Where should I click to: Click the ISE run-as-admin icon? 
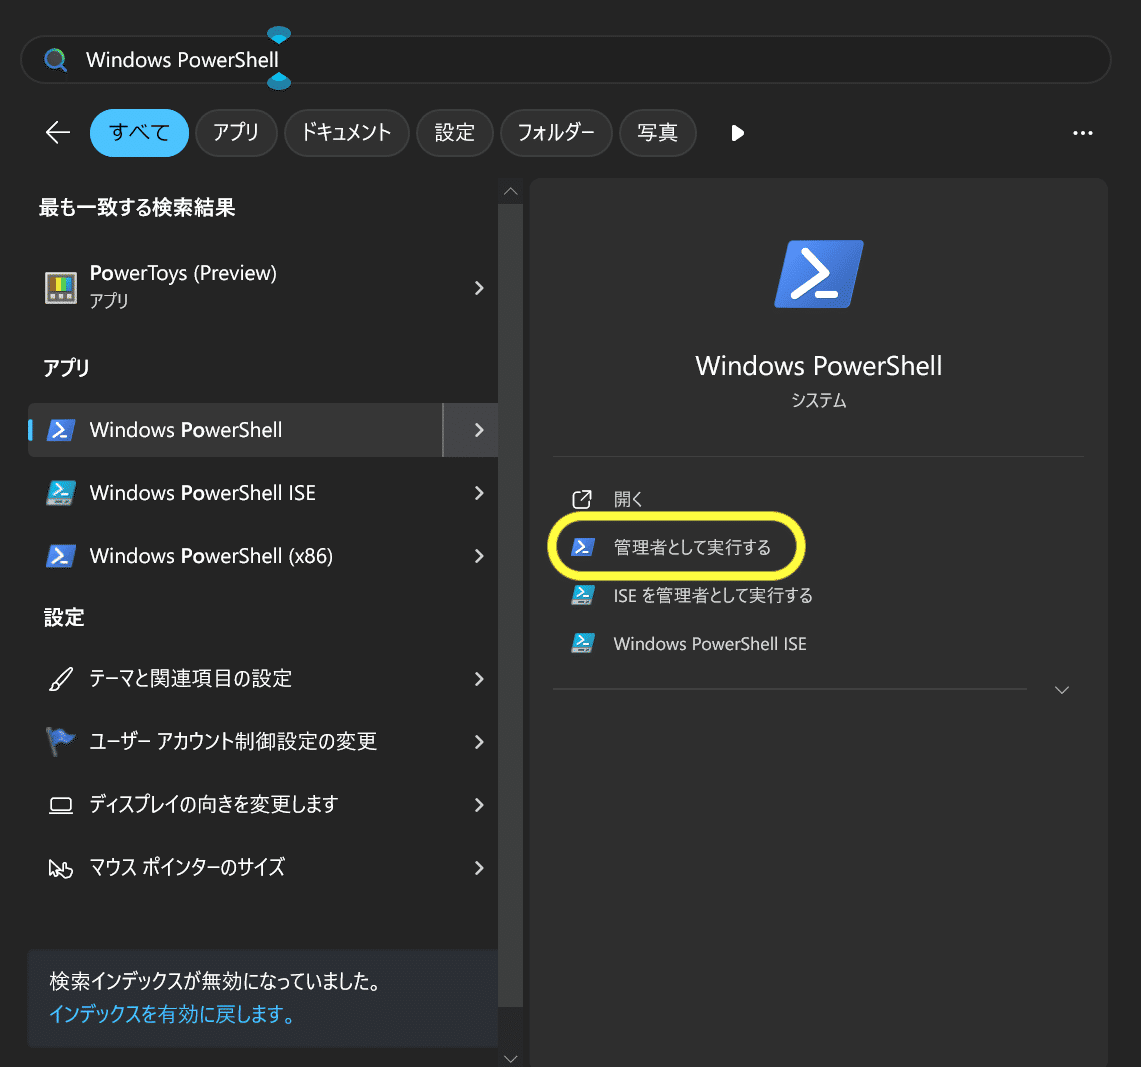pos(583,595)
